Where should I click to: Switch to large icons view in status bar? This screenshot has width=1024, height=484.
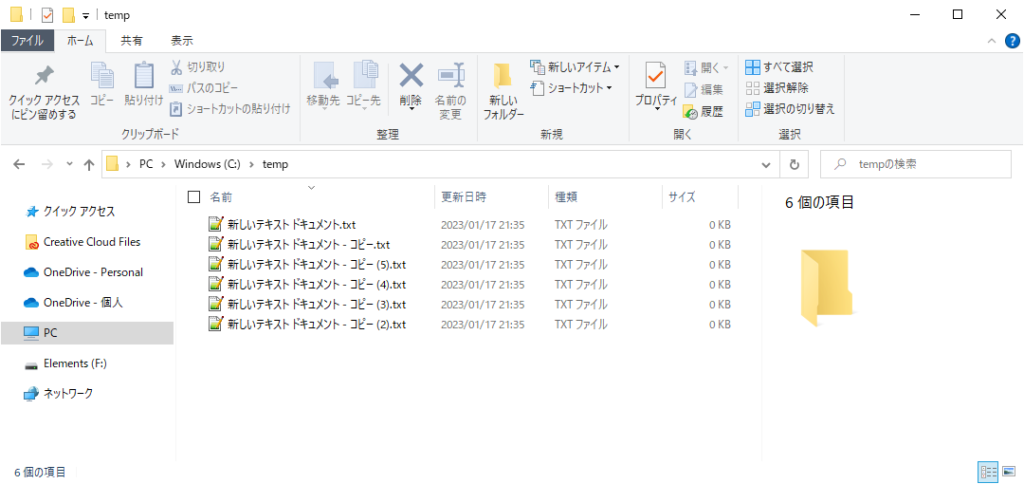pos(1009,471)
